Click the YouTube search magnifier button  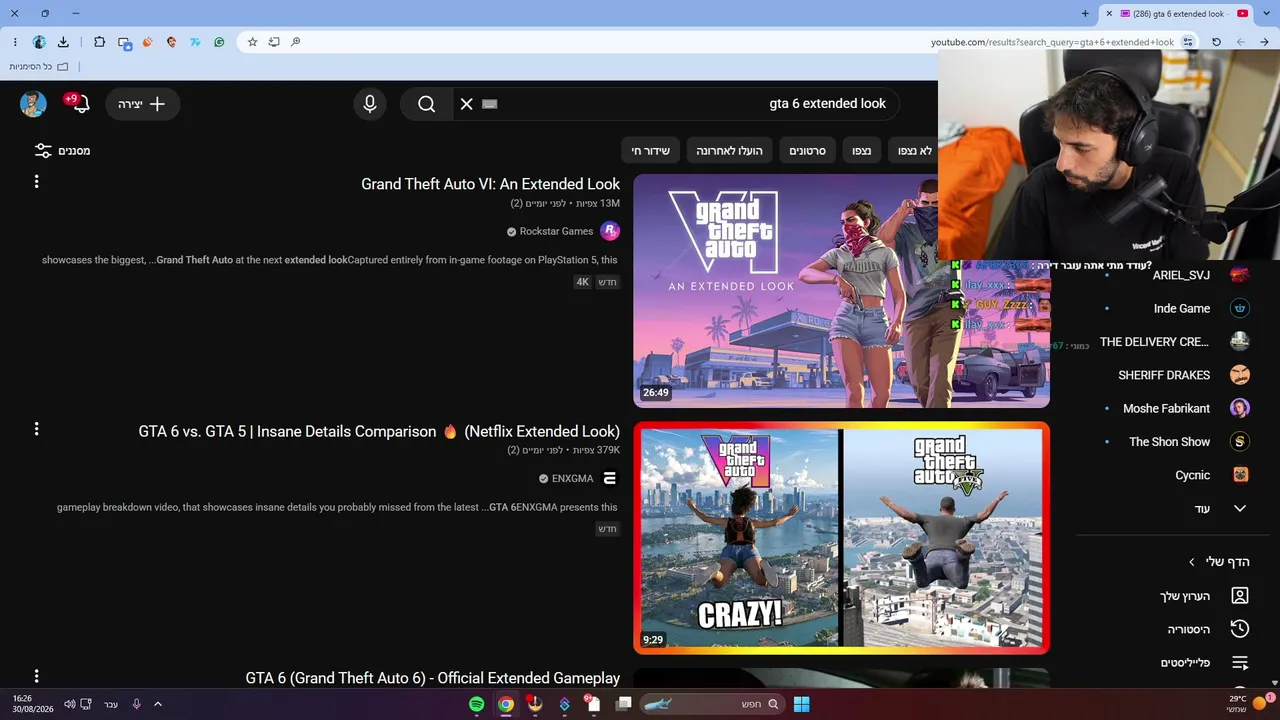pos(427,104)
